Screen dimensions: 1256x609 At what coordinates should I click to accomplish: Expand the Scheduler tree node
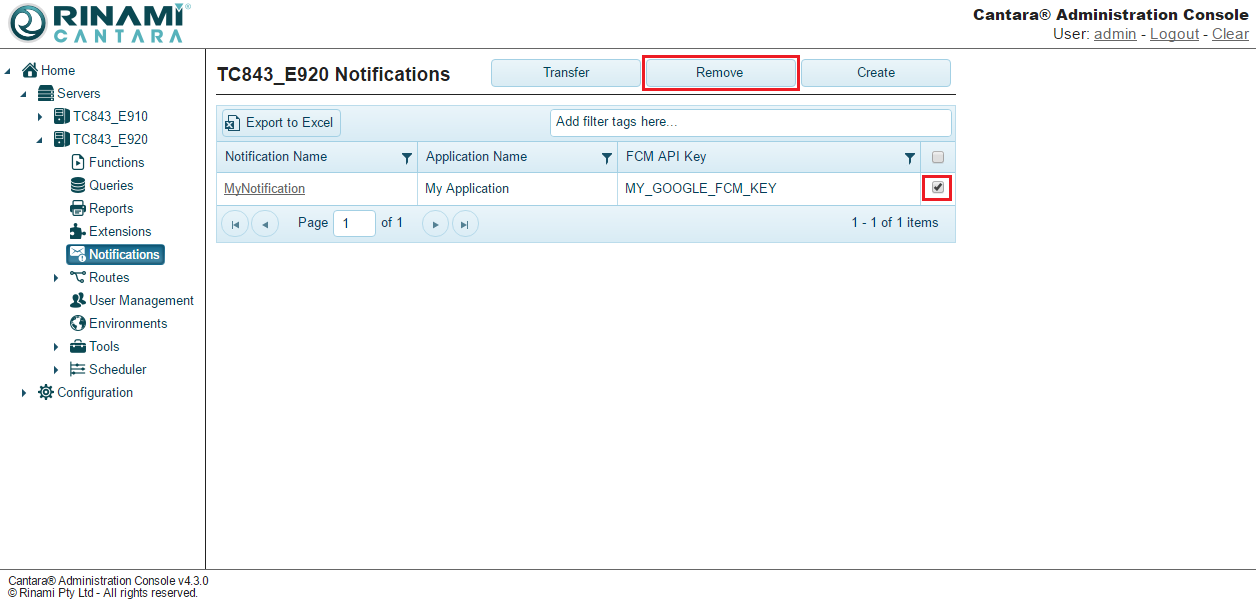pos(56,370)
